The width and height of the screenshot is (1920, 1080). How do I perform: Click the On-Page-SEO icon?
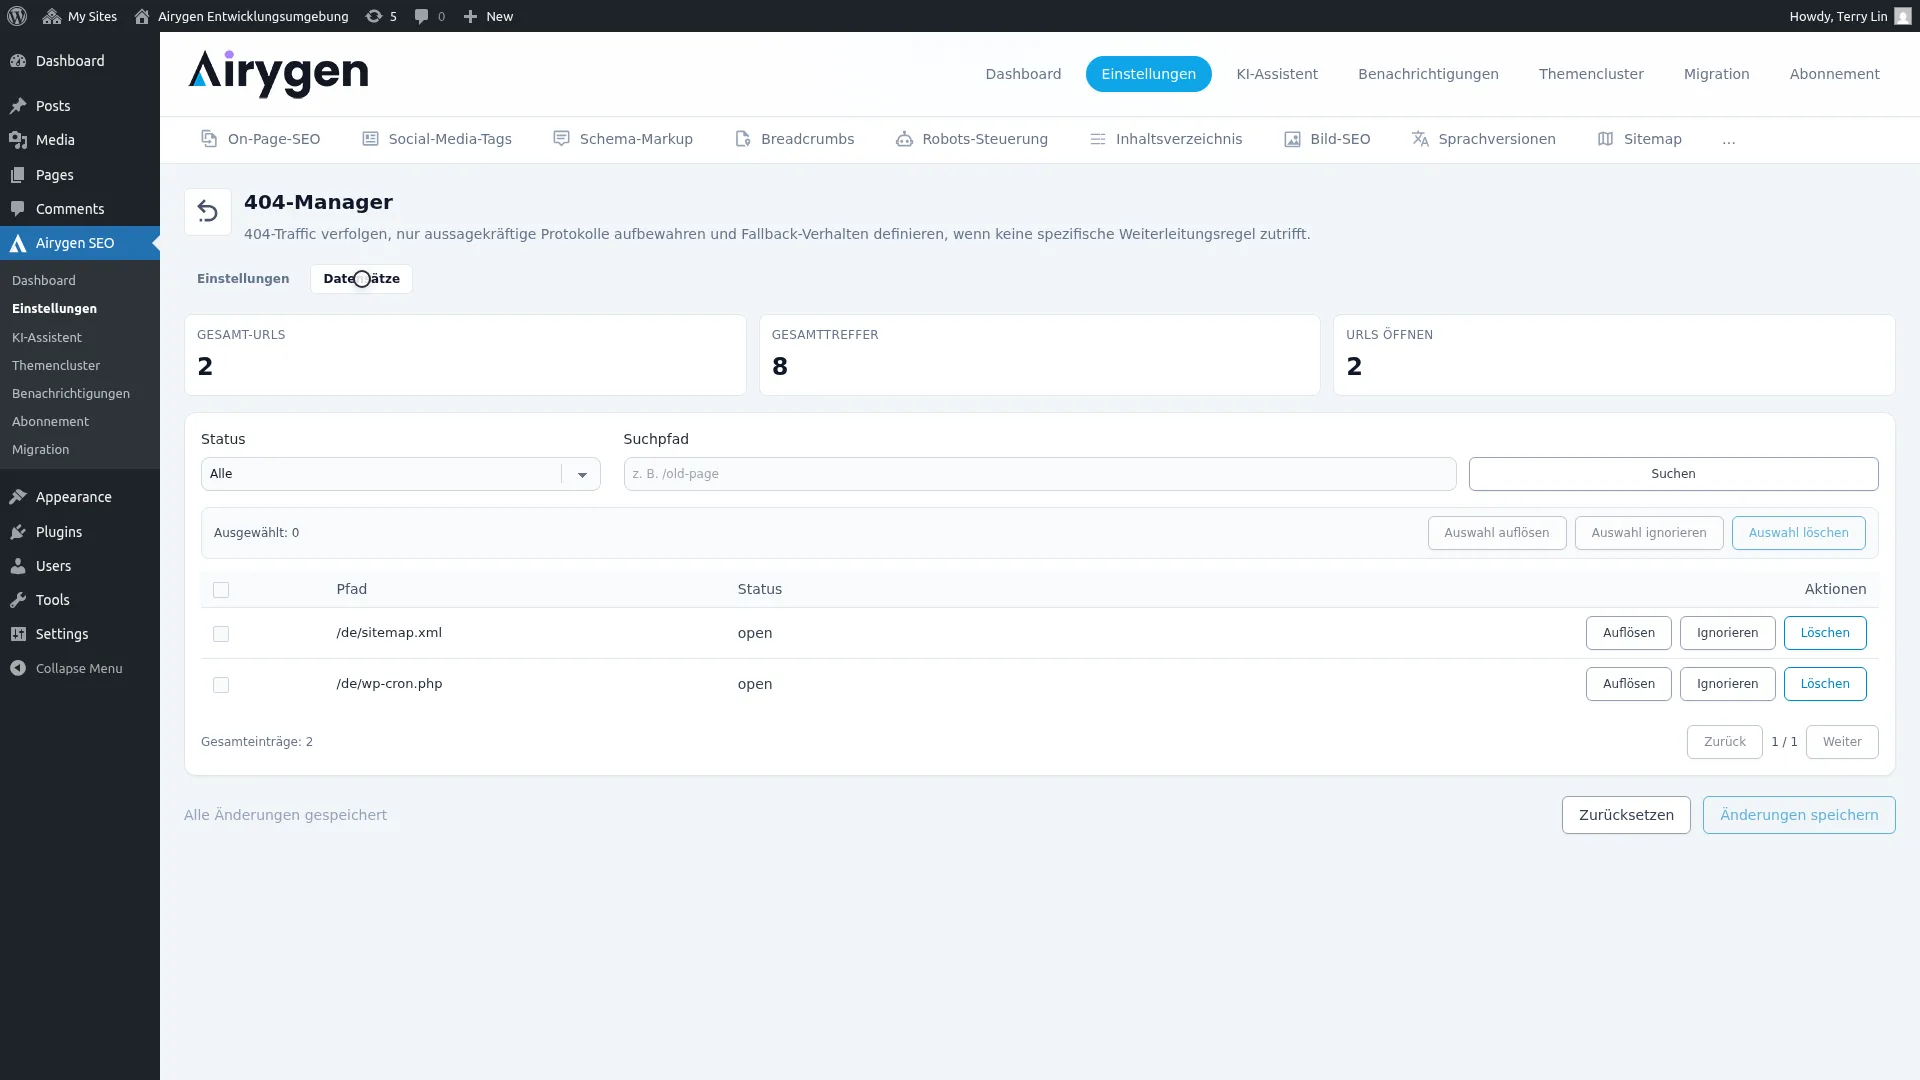pos(209,139)
